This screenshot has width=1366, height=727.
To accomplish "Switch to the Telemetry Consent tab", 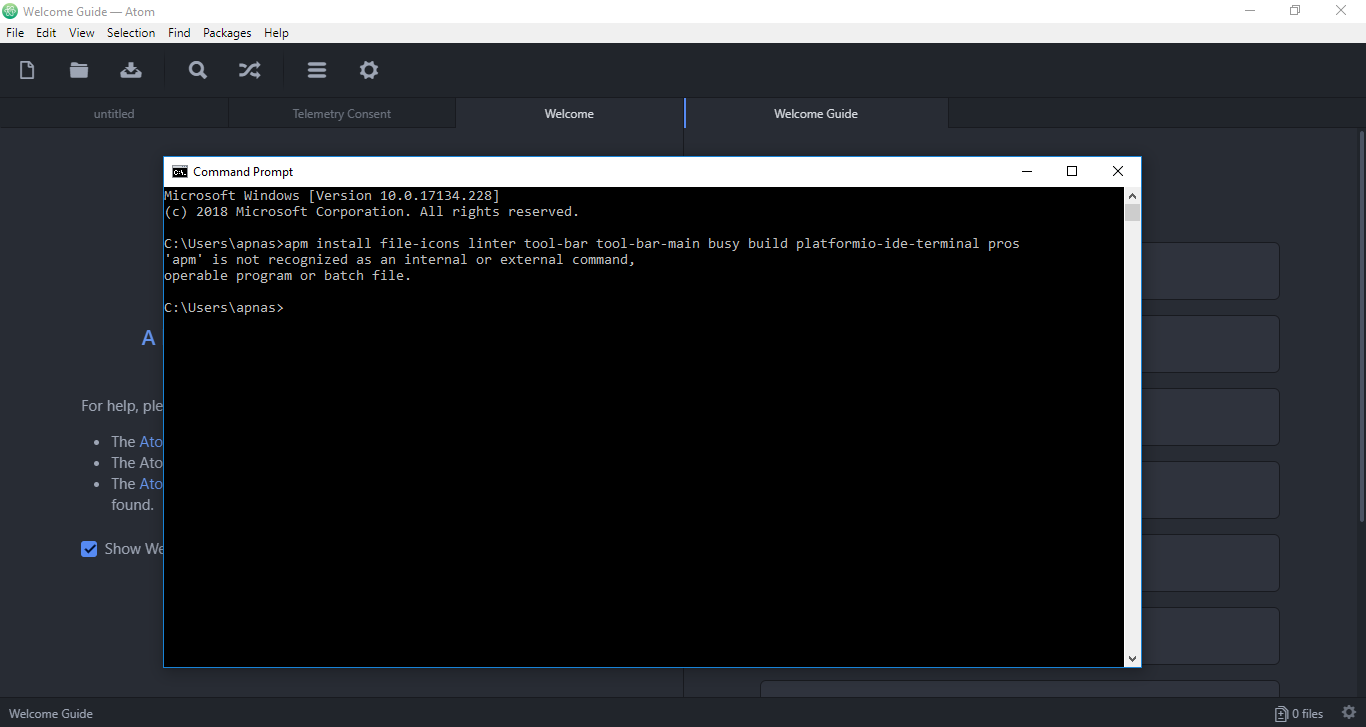I will 342,113.
